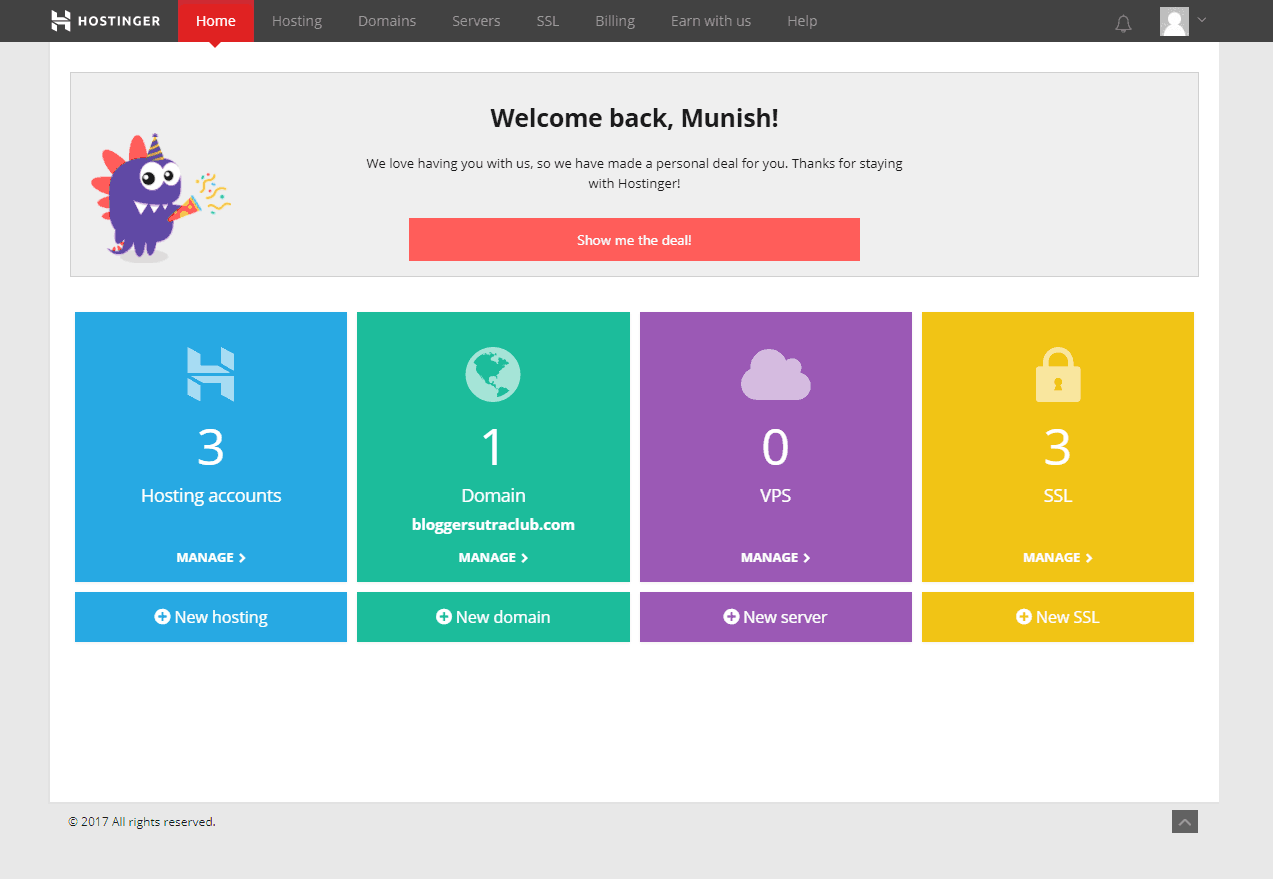Click the scroll-to-top arrow icon
Image resolution: width=1273 pixels, height=879 pixels.
coord(1185,822)
